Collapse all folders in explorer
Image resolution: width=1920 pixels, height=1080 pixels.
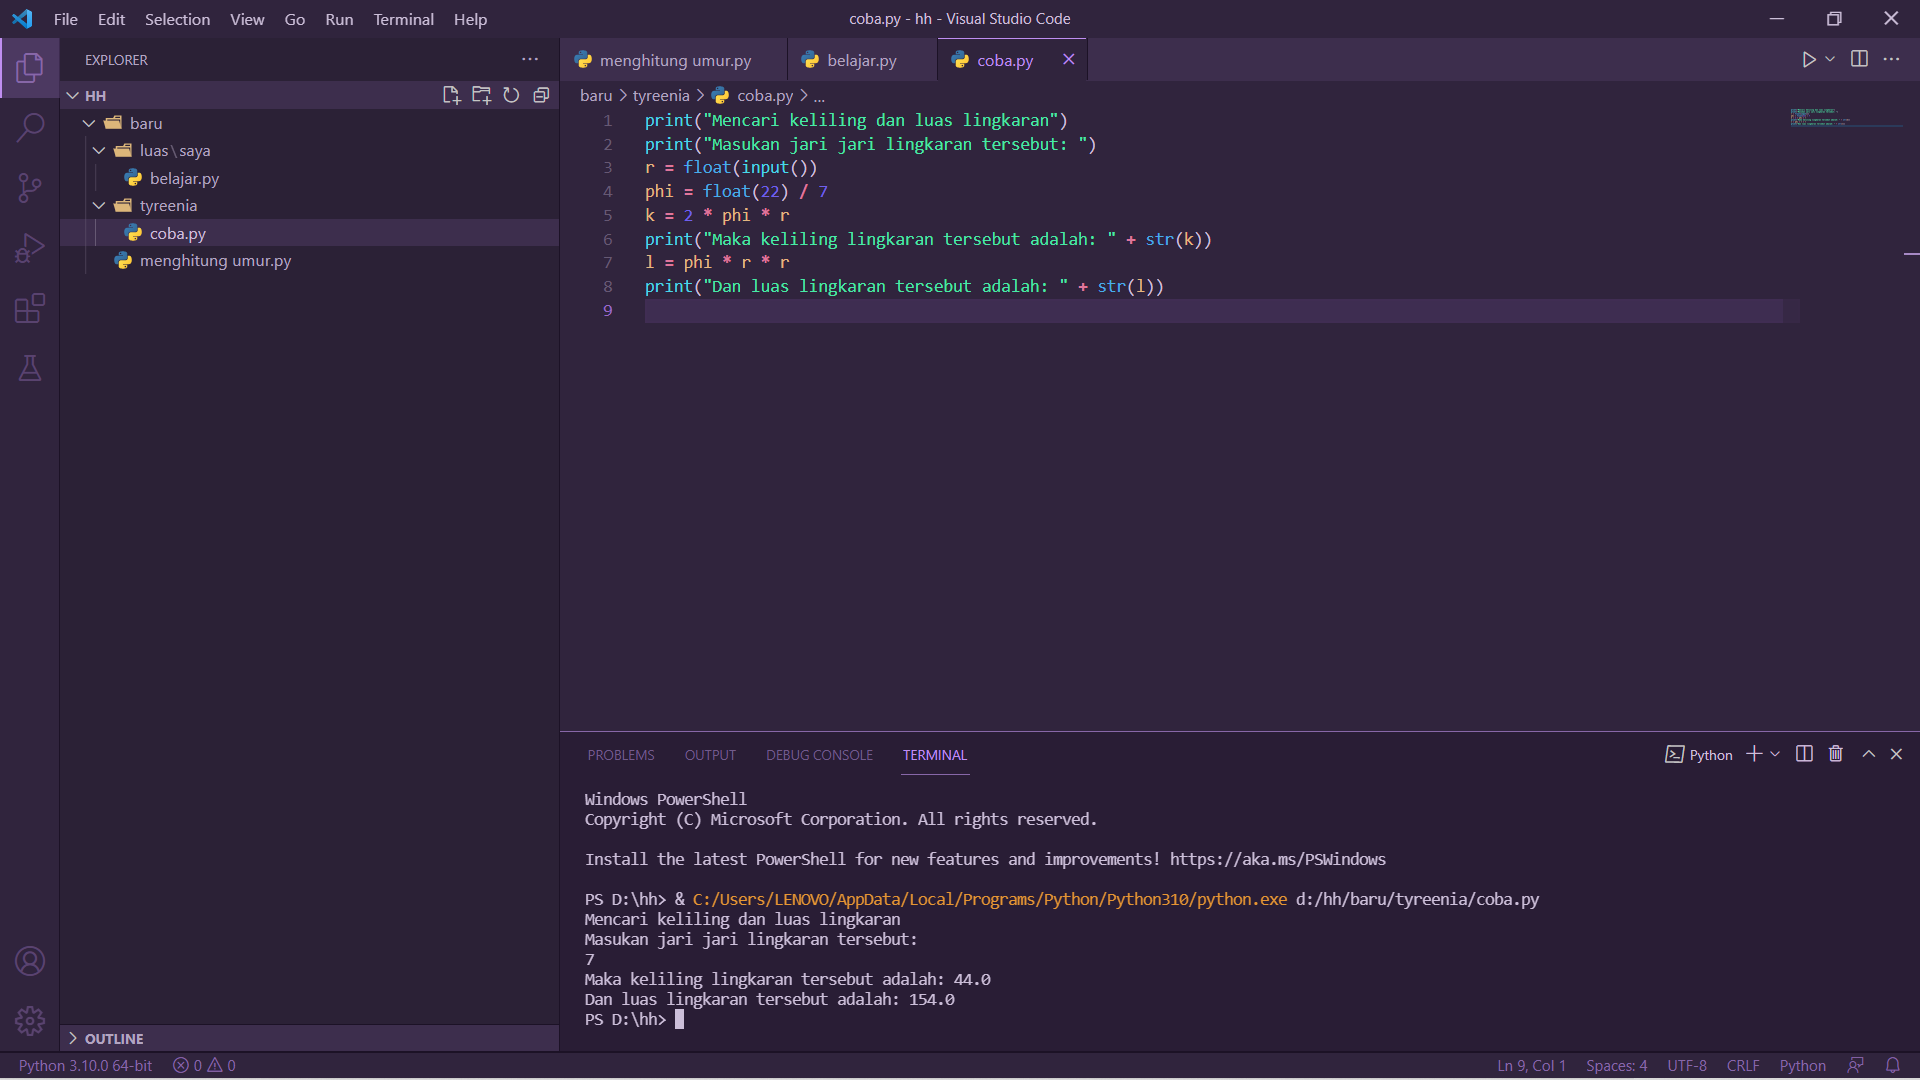click(x=541, y=95)
